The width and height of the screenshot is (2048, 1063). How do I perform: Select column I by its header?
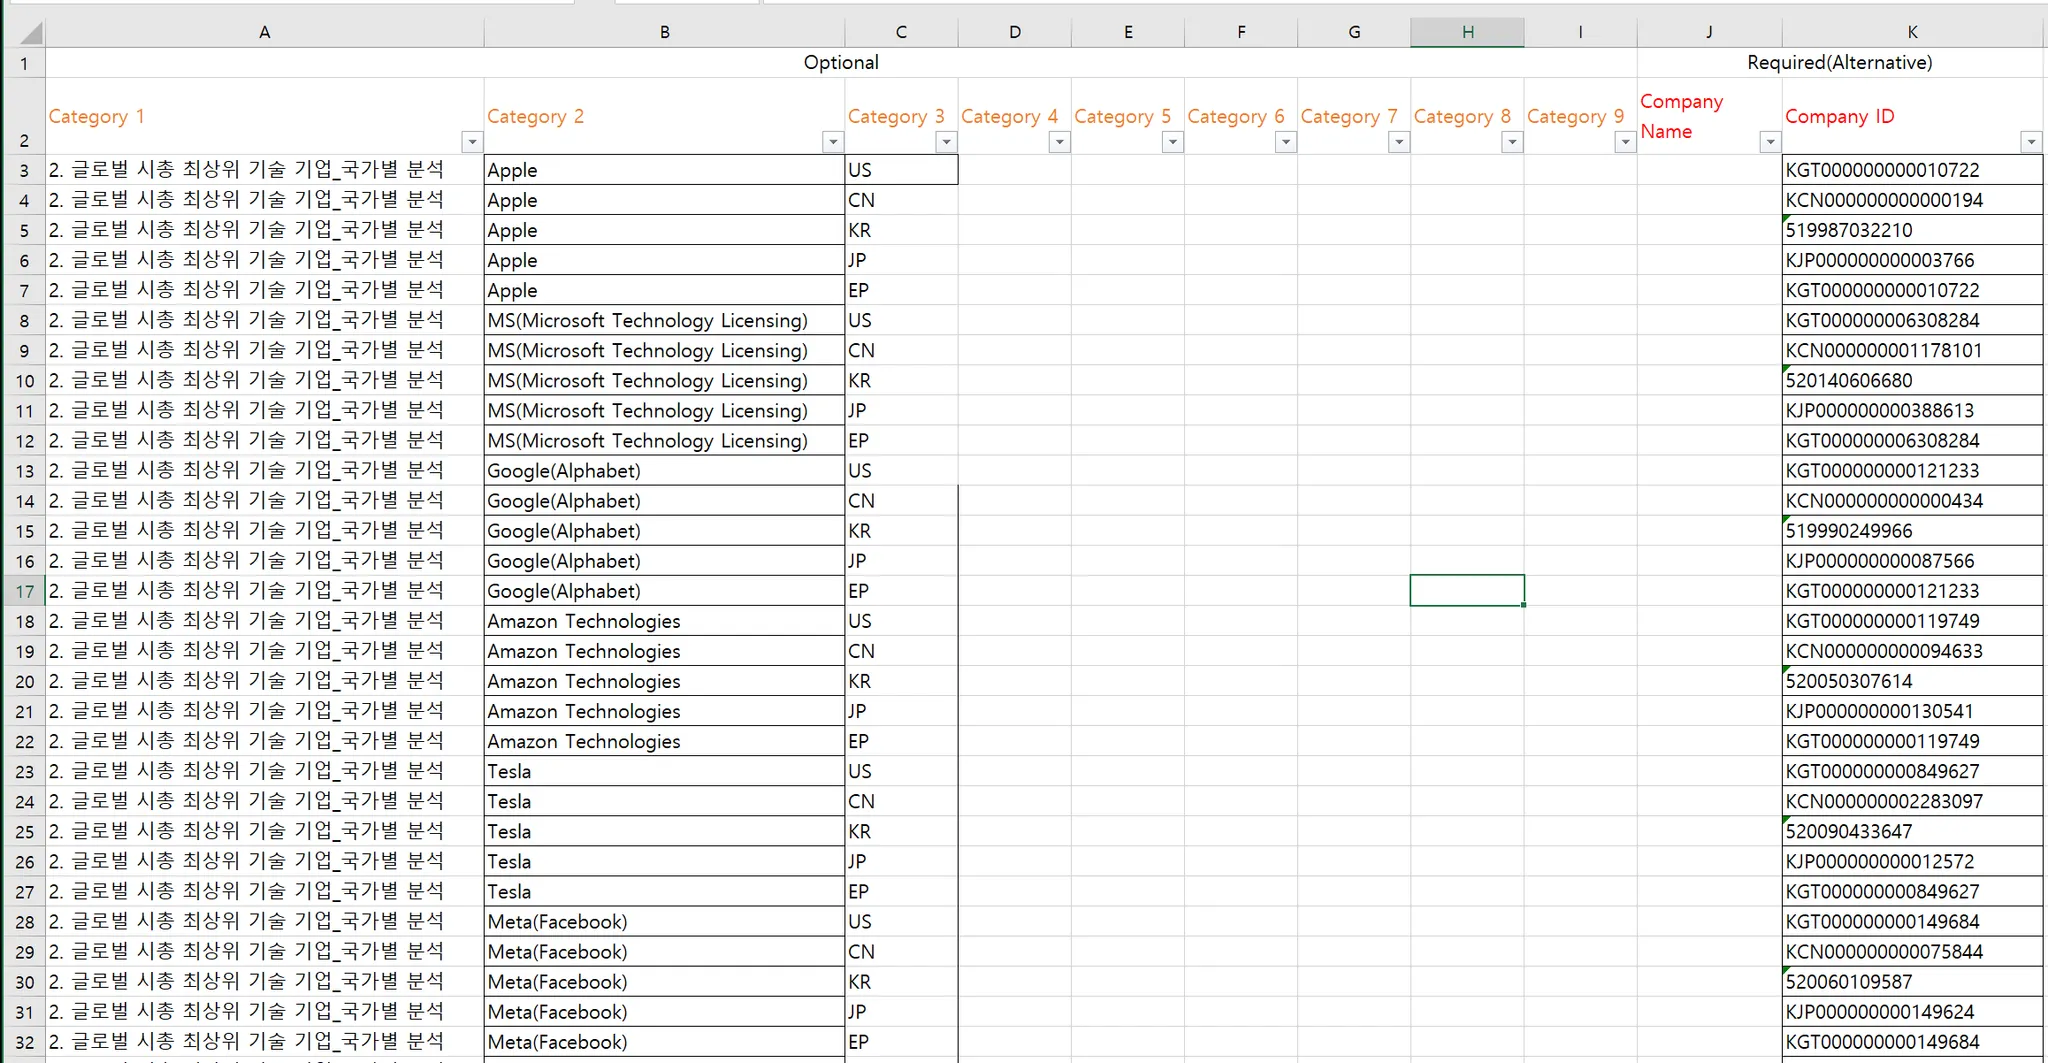[1581, 33]
